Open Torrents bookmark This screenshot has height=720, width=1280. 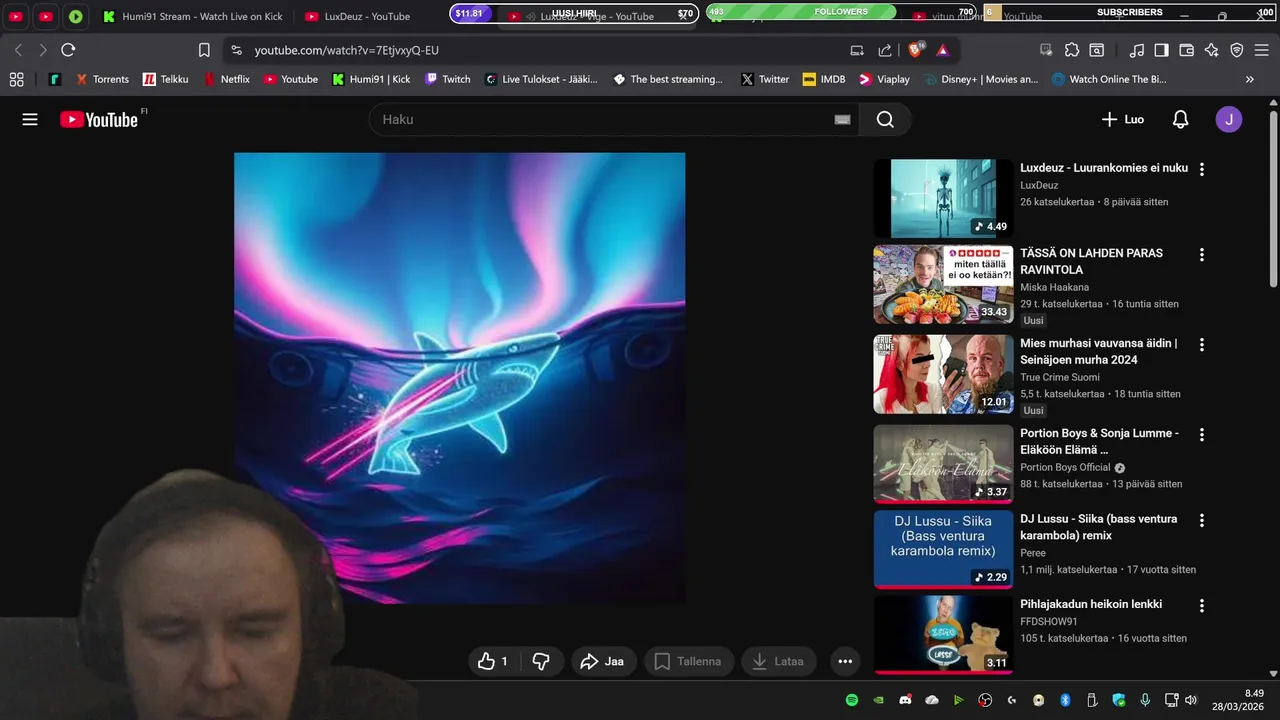pos(102,79)
